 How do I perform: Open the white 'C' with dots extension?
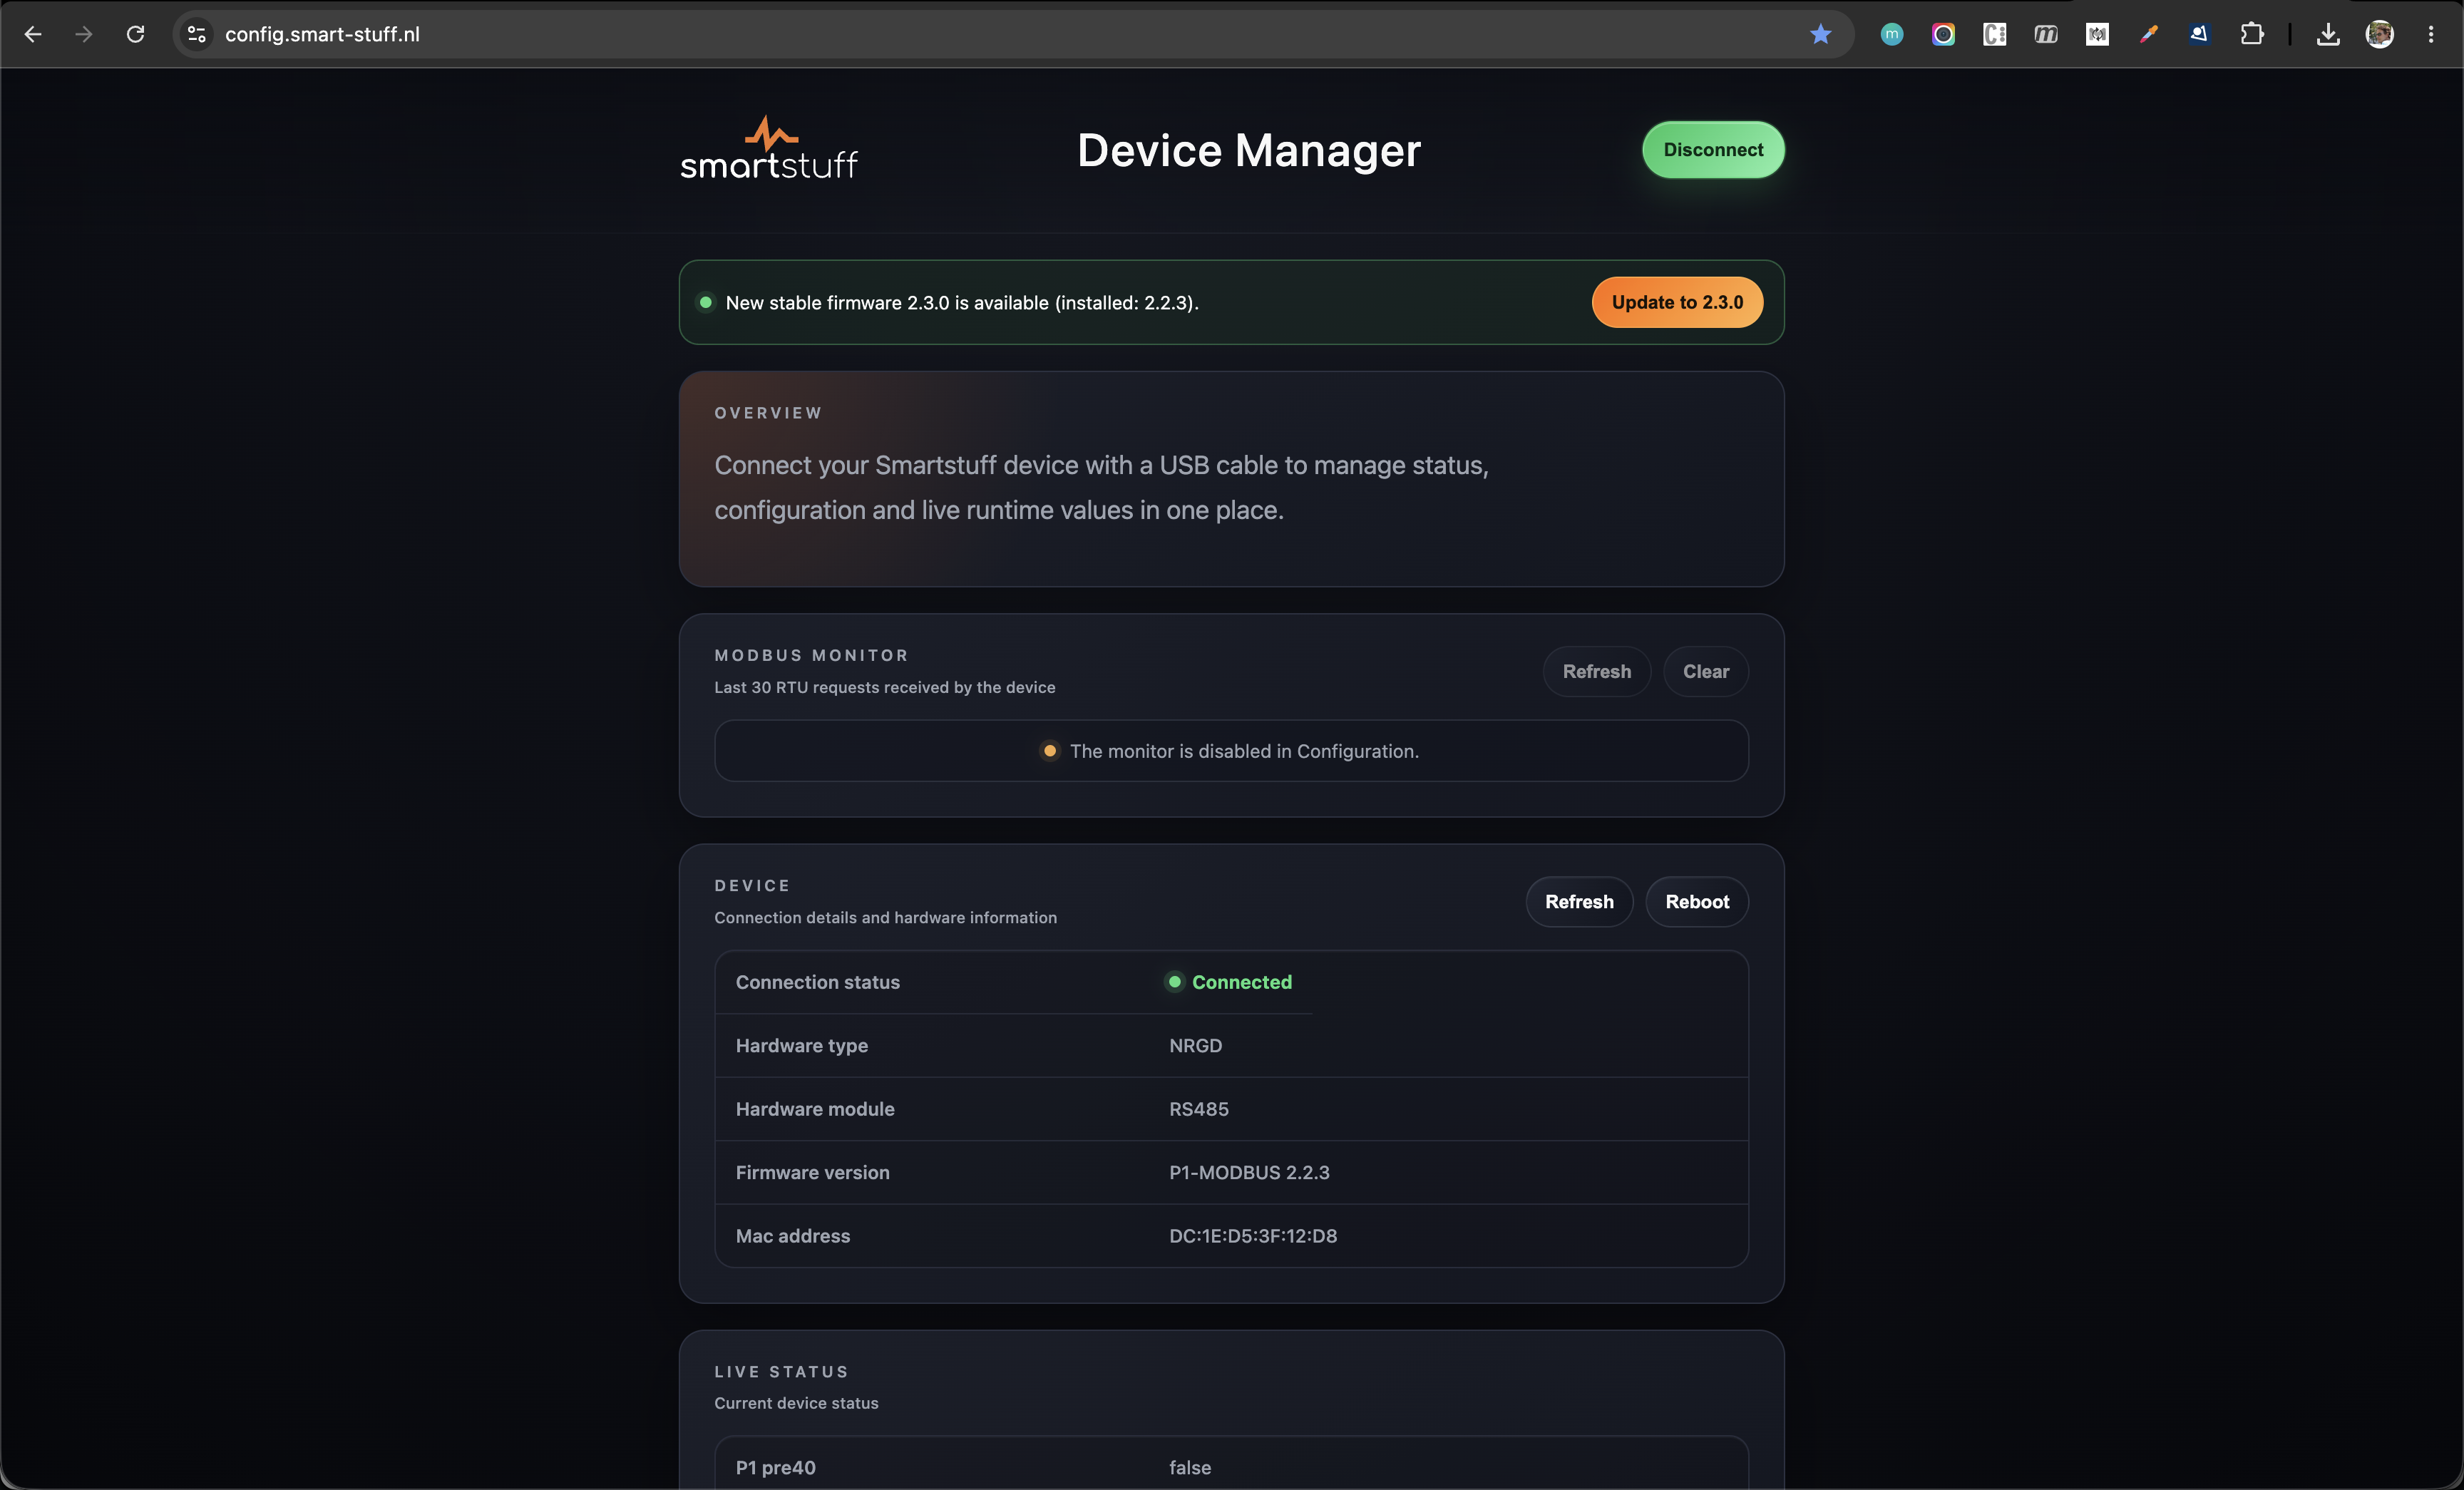click(x=1994, y=34)
